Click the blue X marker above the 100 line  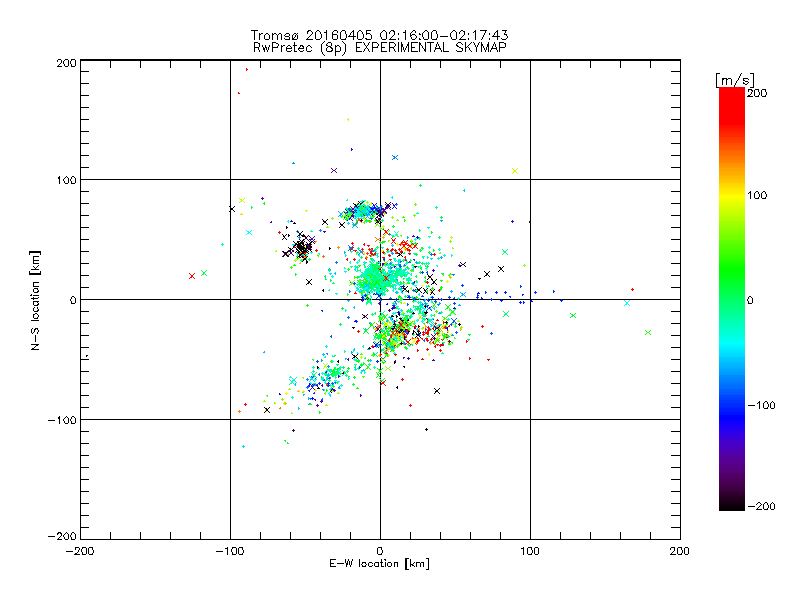coord(395,158)
